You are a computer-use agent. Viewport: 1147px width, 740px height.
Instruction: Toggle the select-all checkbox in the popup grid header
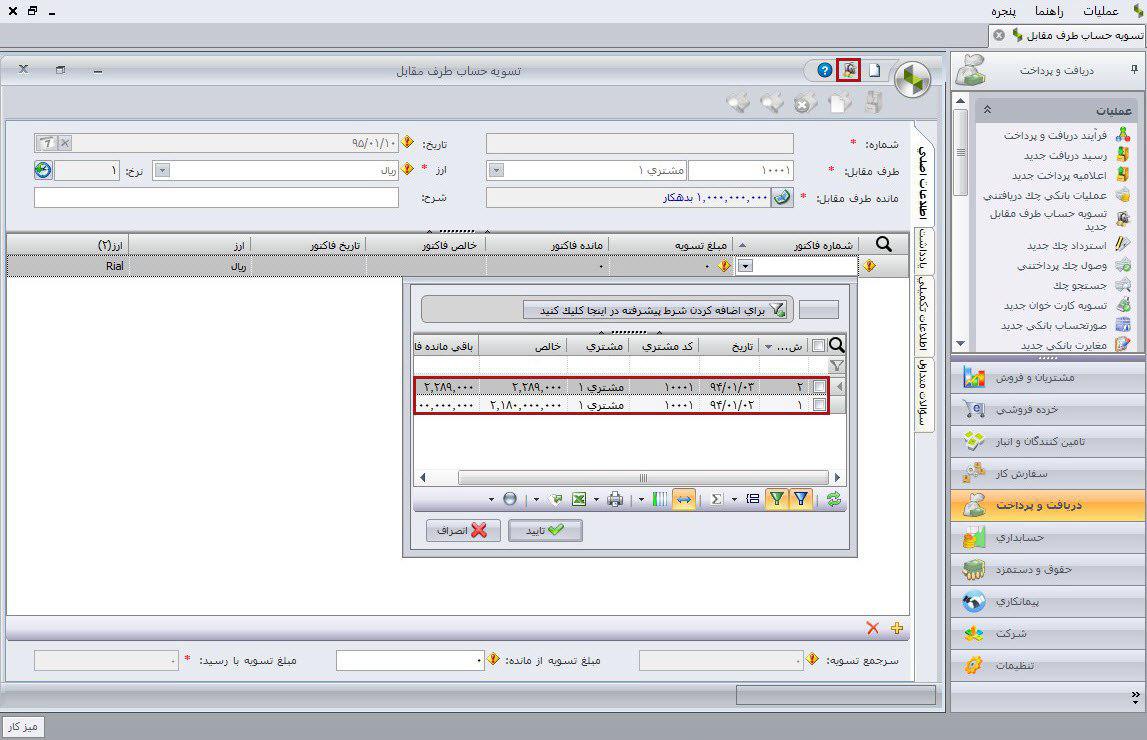point(819,346)
